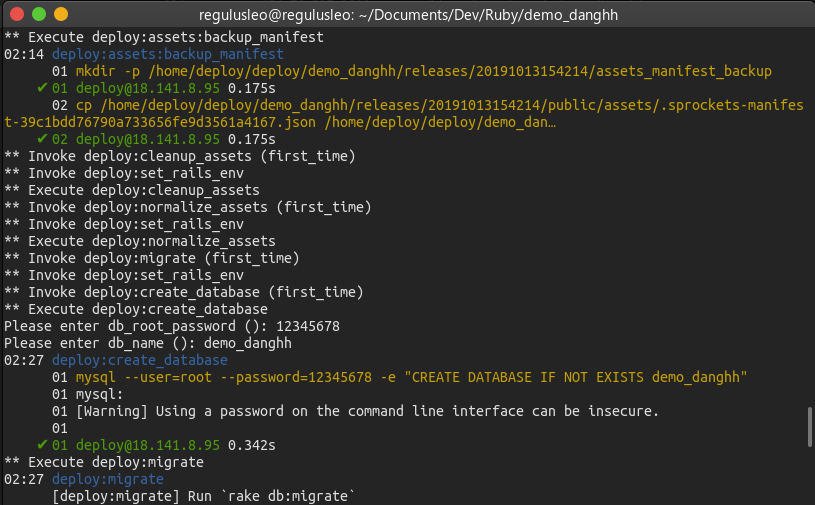Click the '39c1bdd76790a733656fe9d3561a4167.json' text
Screen dimensions: 815x505
pos(168,122)
